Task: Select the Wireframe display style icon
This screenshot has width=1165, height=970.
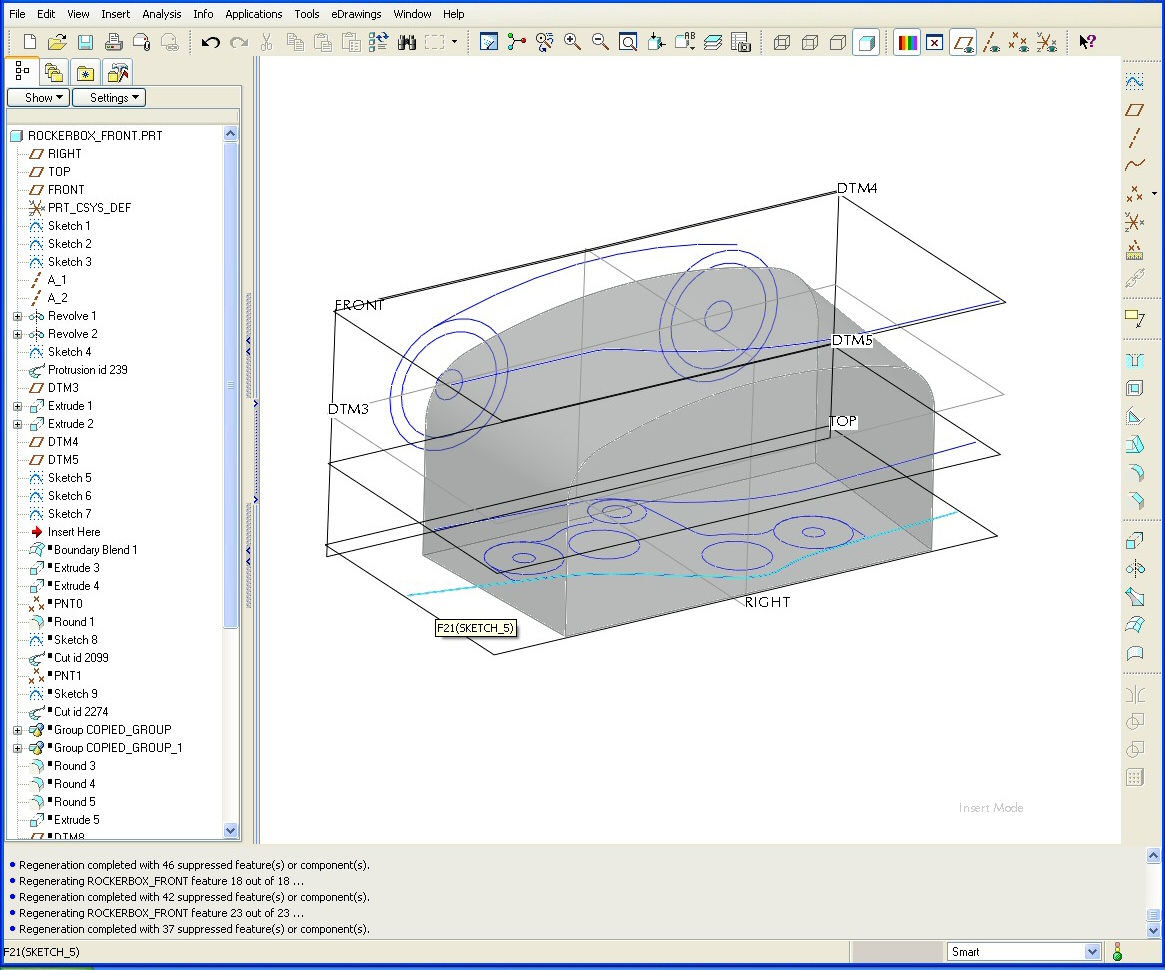Action: (782, 42)
